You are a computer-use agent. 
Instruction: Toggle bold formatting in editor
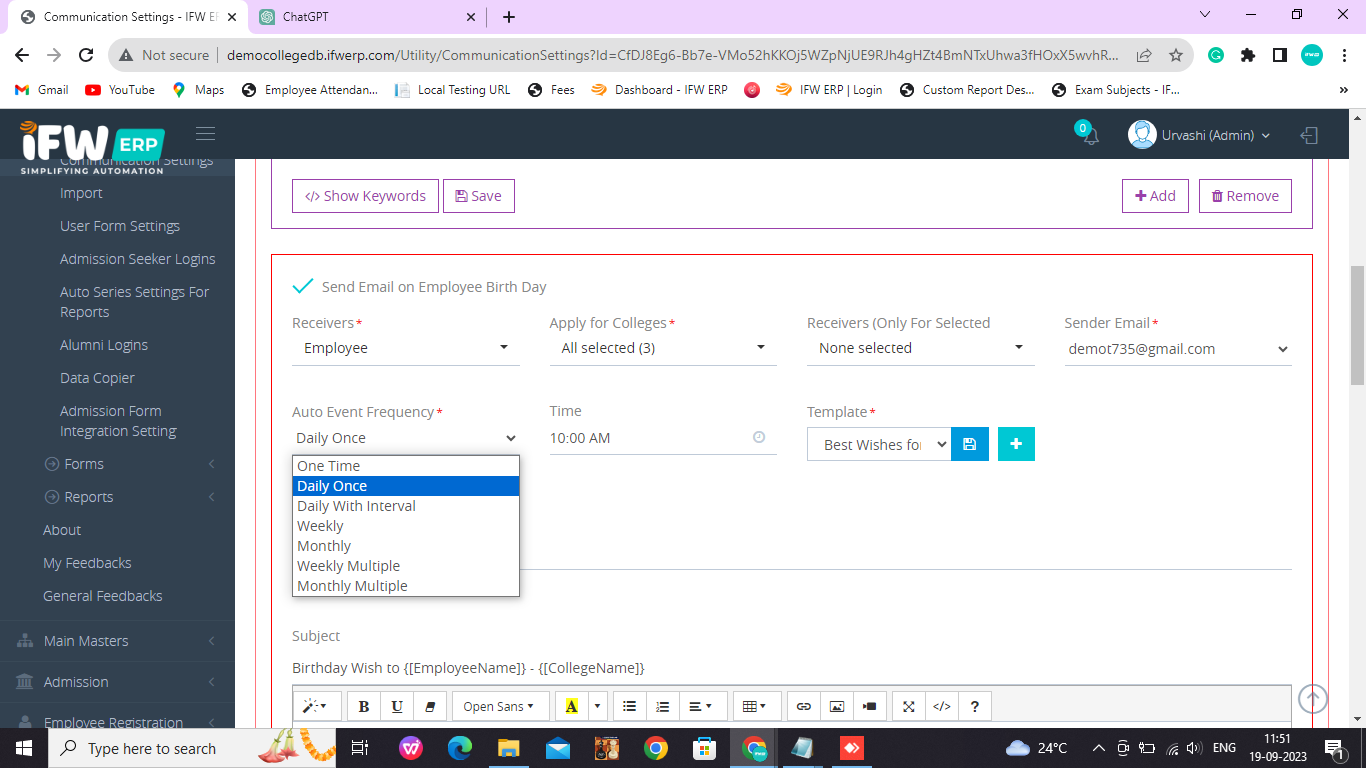(364, 706)
